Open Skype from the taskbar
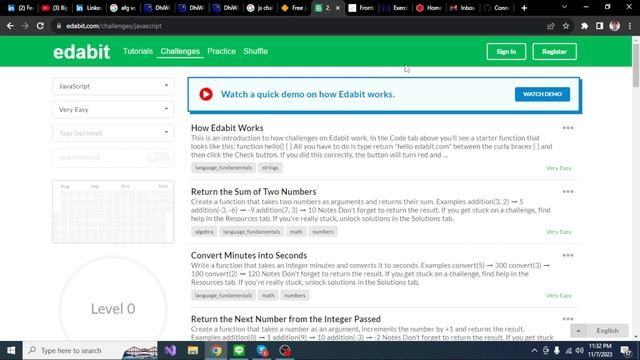 pos(262,351)
